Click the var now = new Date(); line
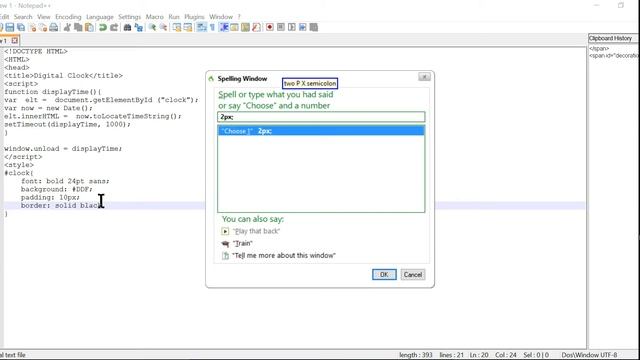Viewport: 640px width, 360px height. pyautogui.click(x=49, y=108)
